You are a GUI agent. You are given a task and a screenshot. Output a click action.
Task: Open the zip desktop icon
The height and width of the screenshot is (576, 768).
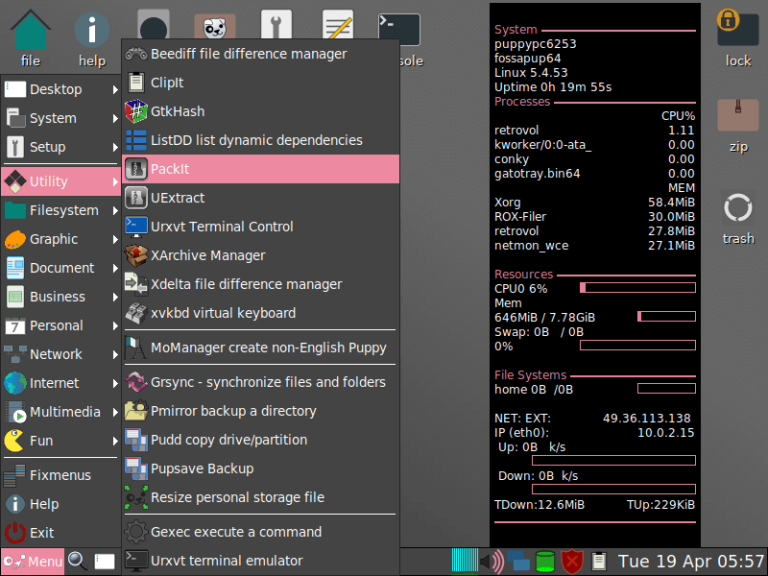tap(737, 122)
